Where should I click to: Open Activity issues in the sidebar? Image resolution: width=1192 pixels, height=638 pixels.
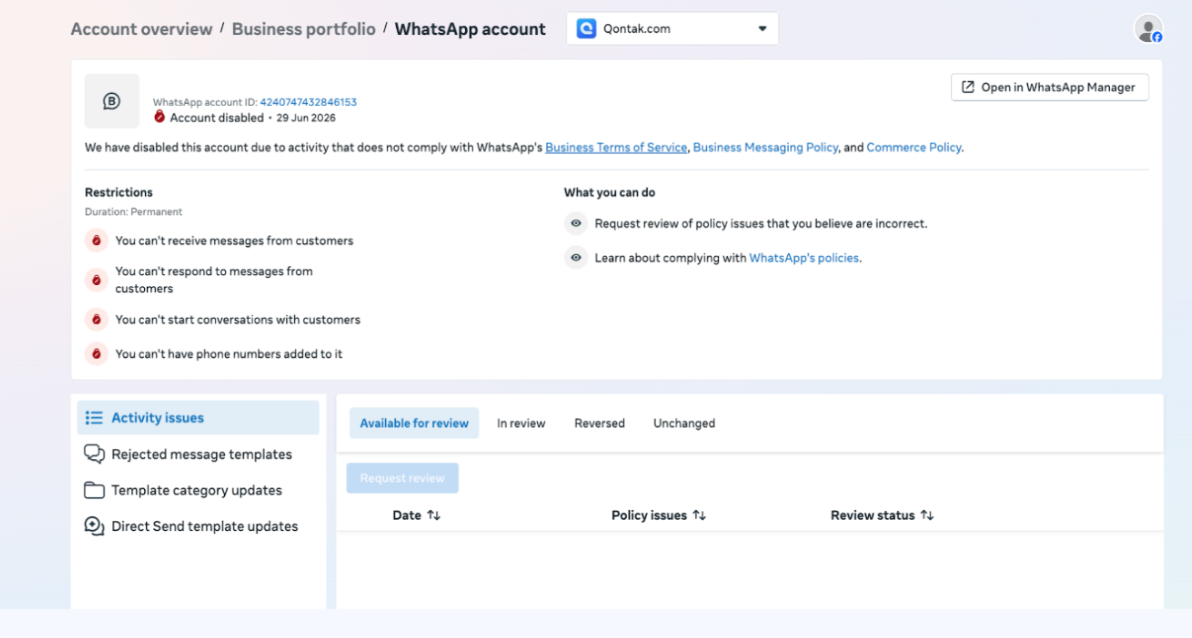pos(198,417)
